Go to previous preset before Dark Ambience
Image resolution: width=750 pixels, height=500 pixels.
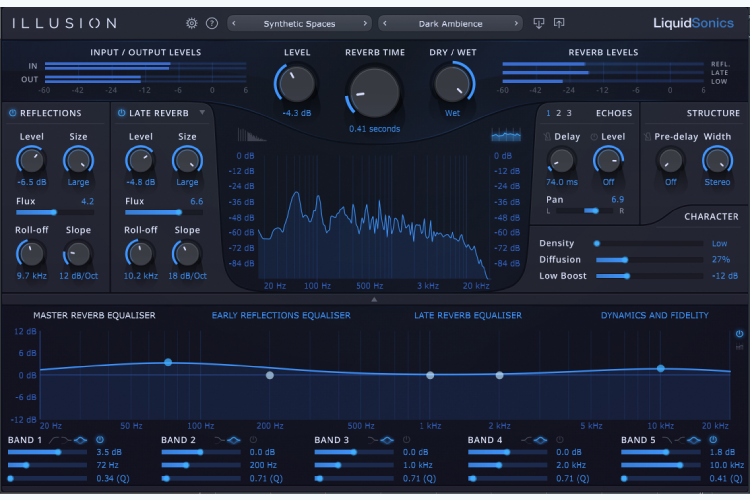[385, 23]
